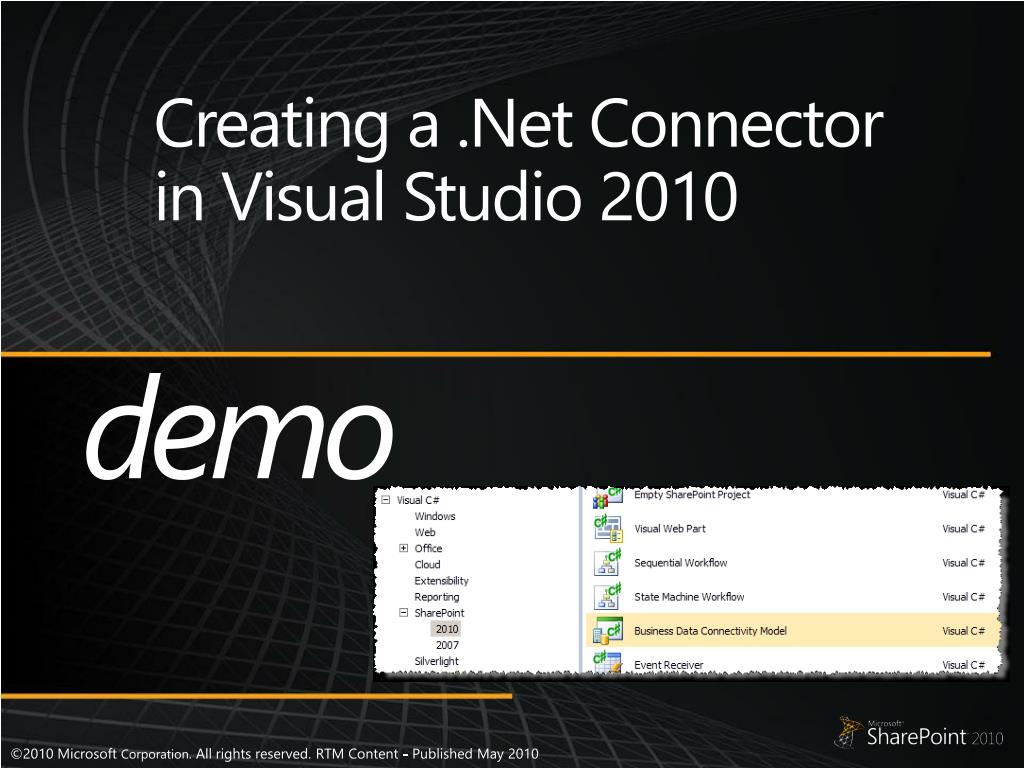This screenshot has height=768, width=1024.
Task: Select the "Visual Web Part" template name
Action: [670, 529]
